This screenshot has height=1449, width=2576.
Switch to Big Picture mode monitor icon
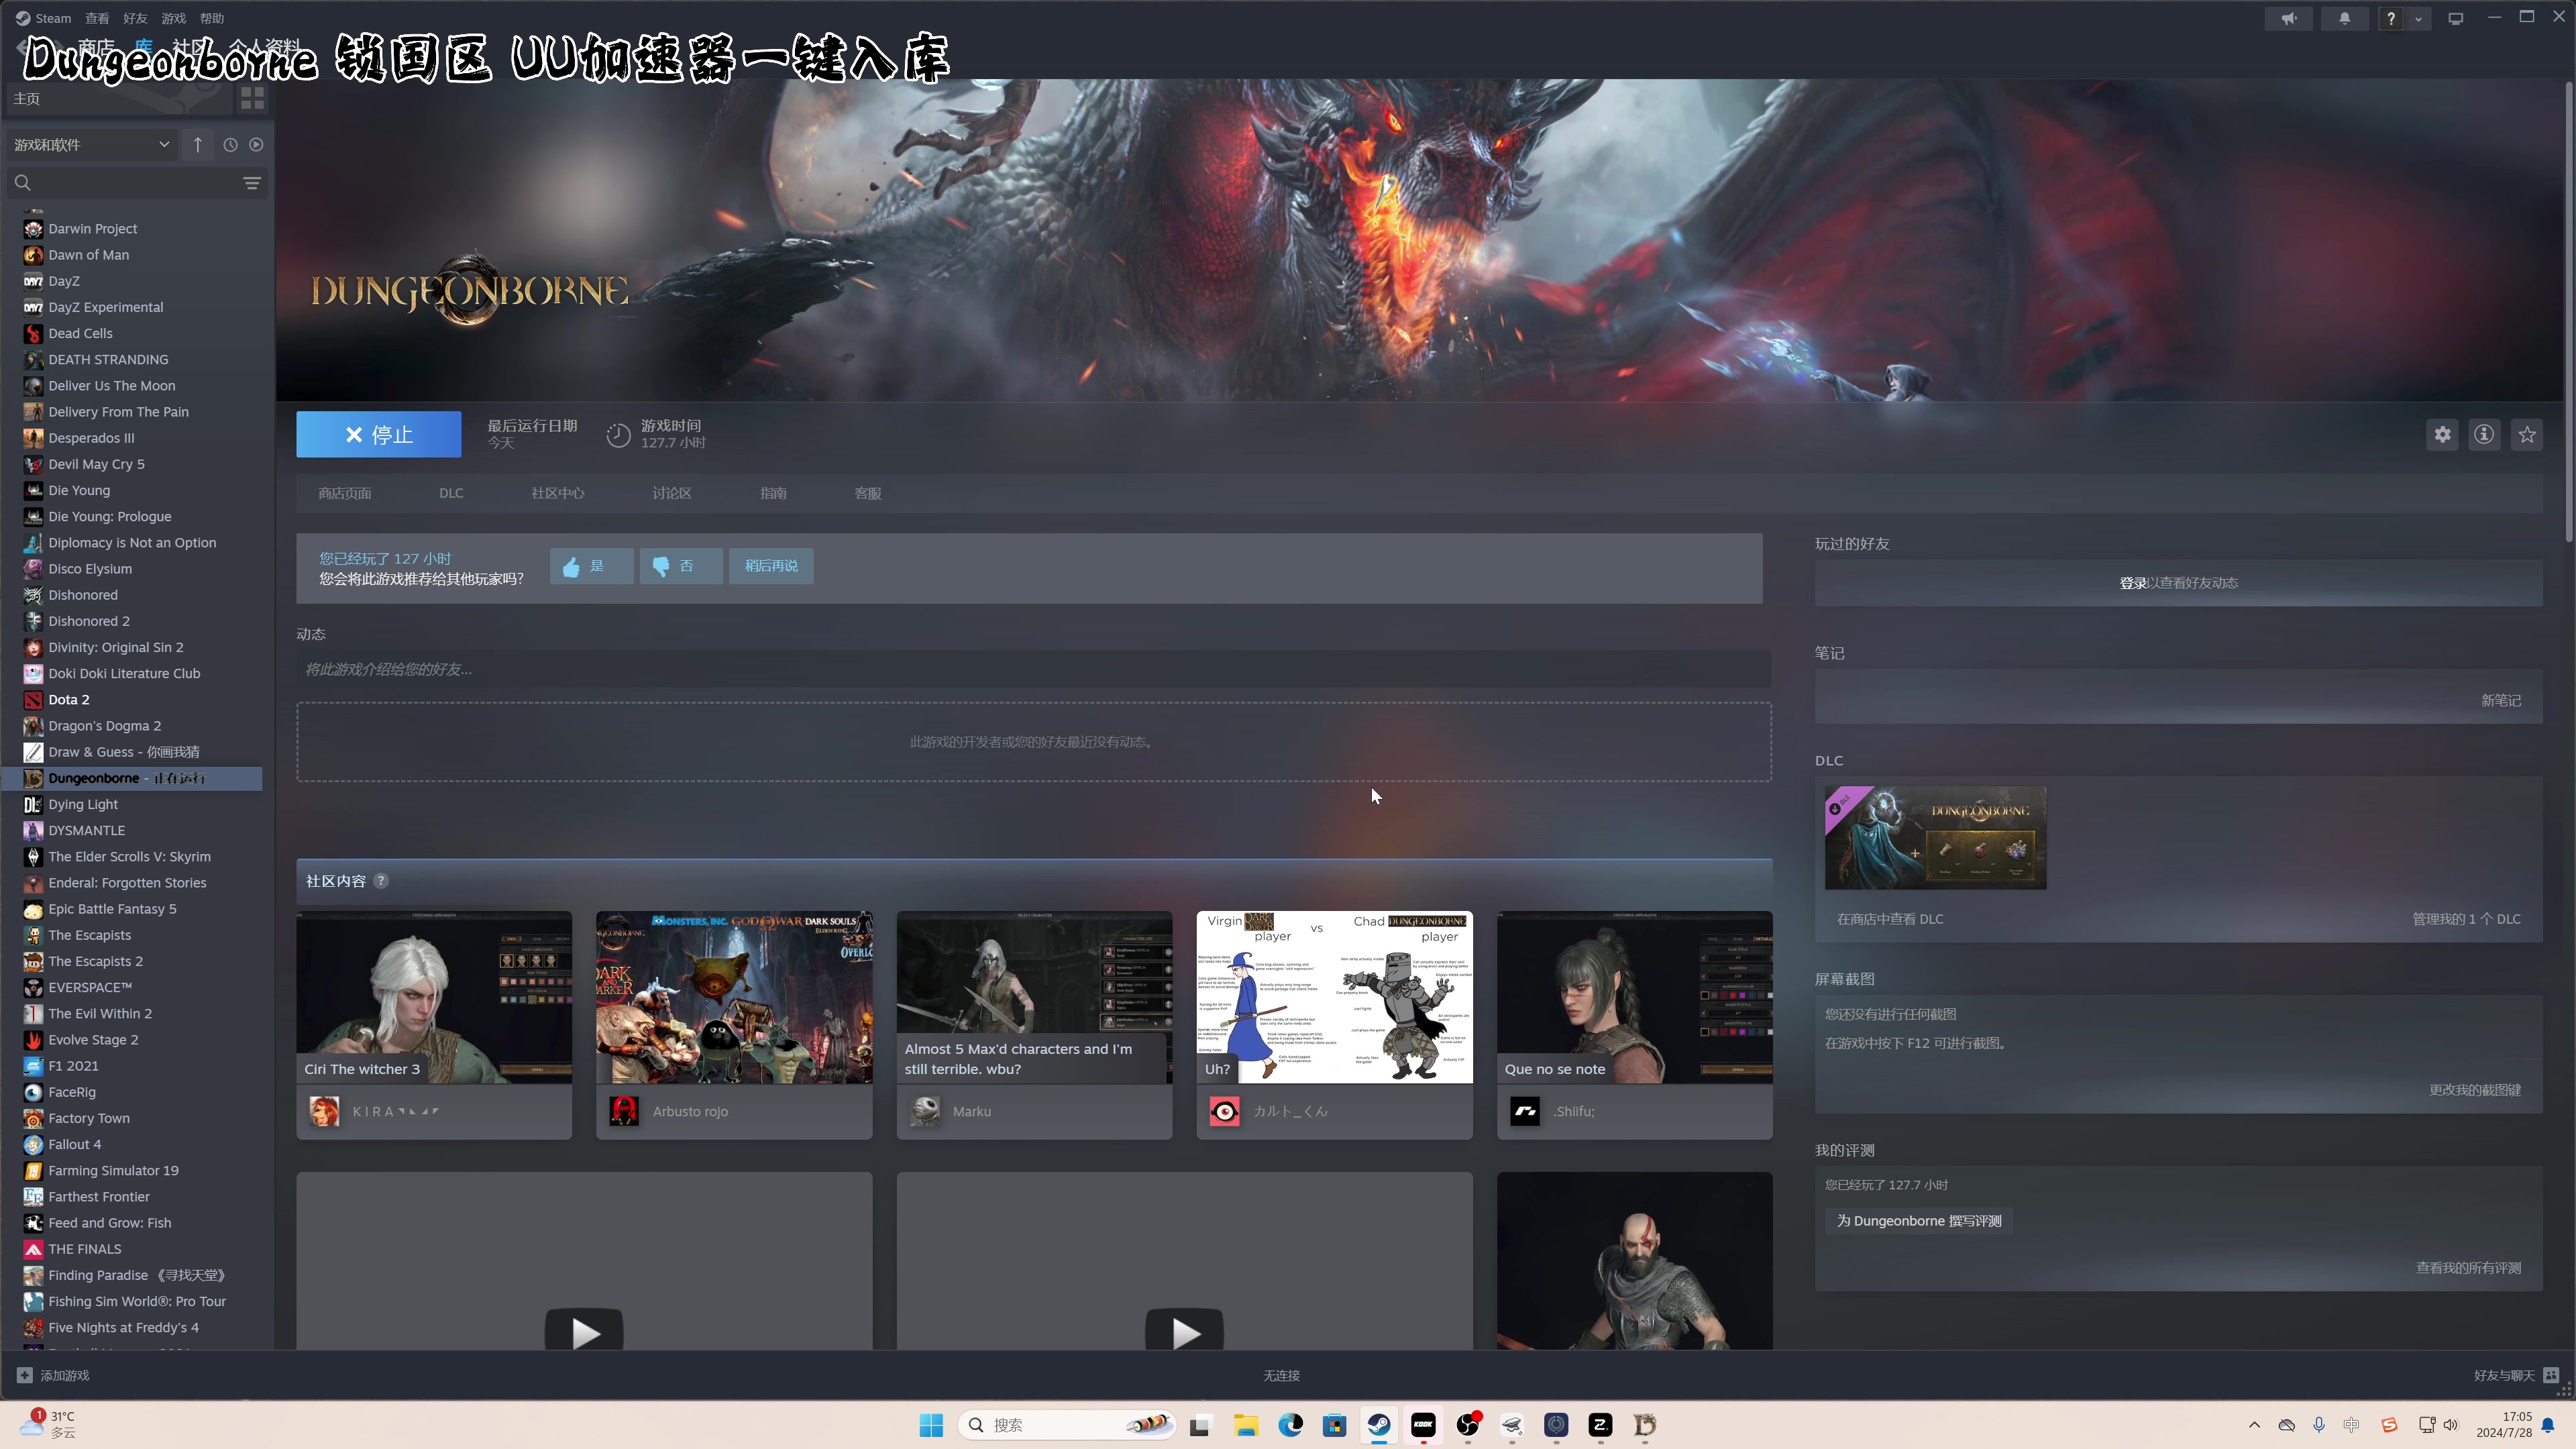point(2455,18)
